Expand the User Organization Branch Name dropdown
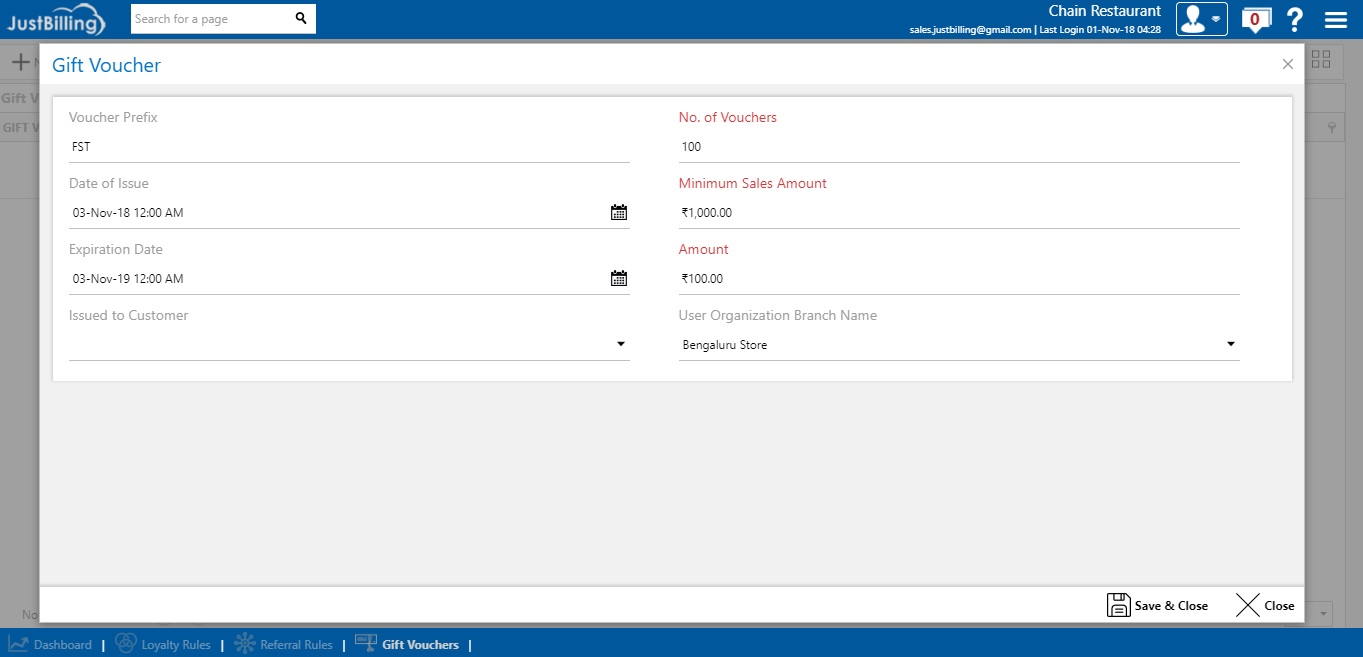 (x=1231, y=344)
